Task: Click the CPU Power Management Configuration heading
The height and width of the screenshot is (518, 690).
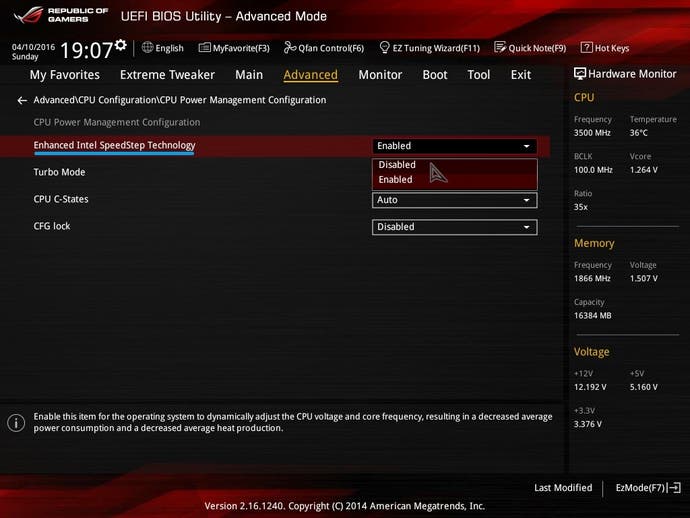Action: (x=117, y=122)
